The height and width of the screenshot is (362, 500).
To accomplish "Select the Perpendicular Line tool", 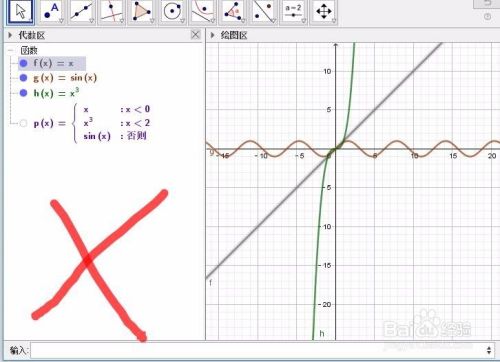I will pyautogui.click(x=112, y=11).
